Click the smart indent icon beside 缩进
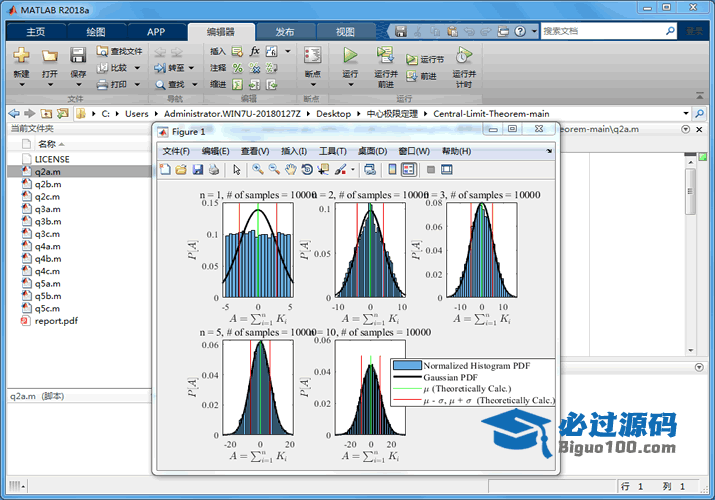Viewport: 715px width, 500px height. (x=238, y=85)
